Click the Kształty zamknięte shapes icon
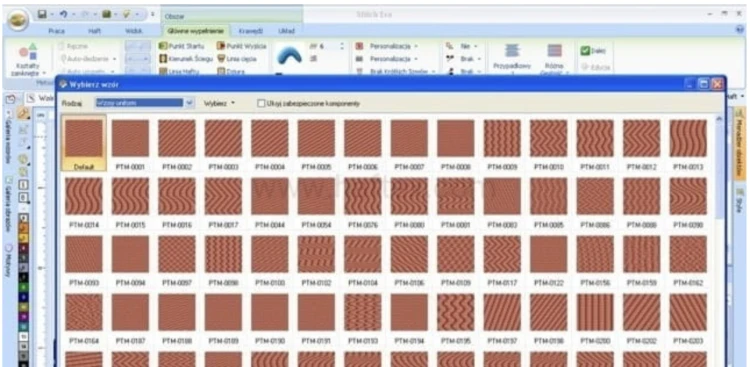 28,52
